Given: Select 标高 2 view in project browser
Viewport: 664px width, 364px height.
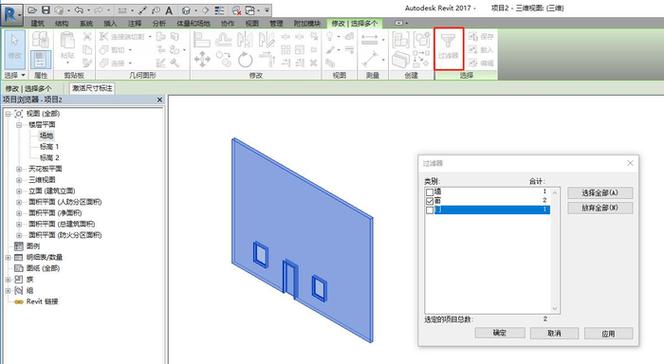Looking at the screenshot, I should (49, 158).
